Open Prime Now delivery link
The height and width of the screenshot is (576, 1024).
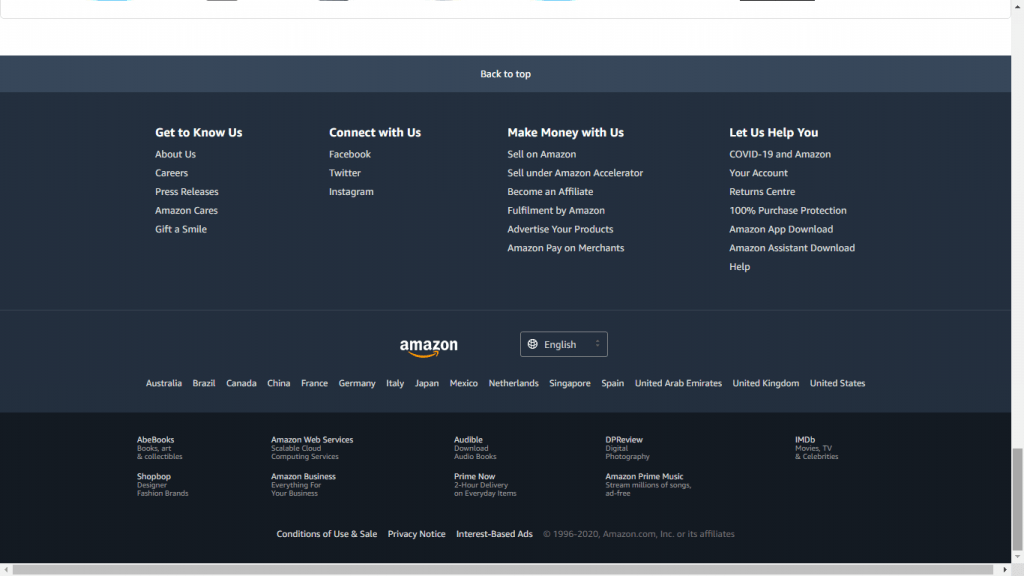[485, 485]
